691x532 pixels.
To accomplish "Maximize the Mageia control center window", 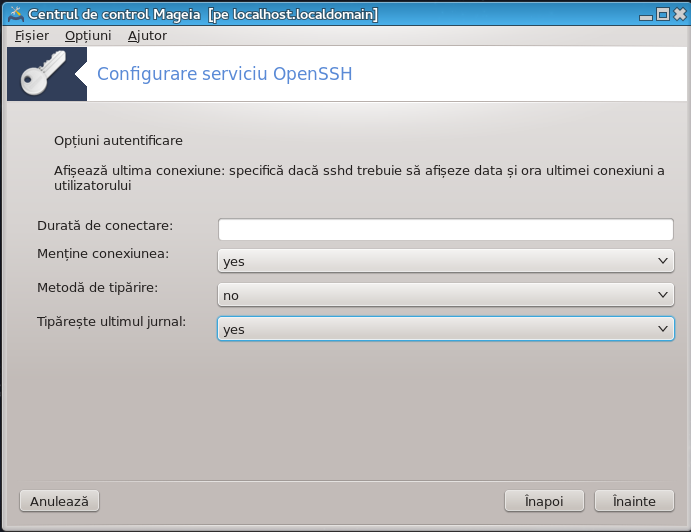I will click(x=663, y=15).
